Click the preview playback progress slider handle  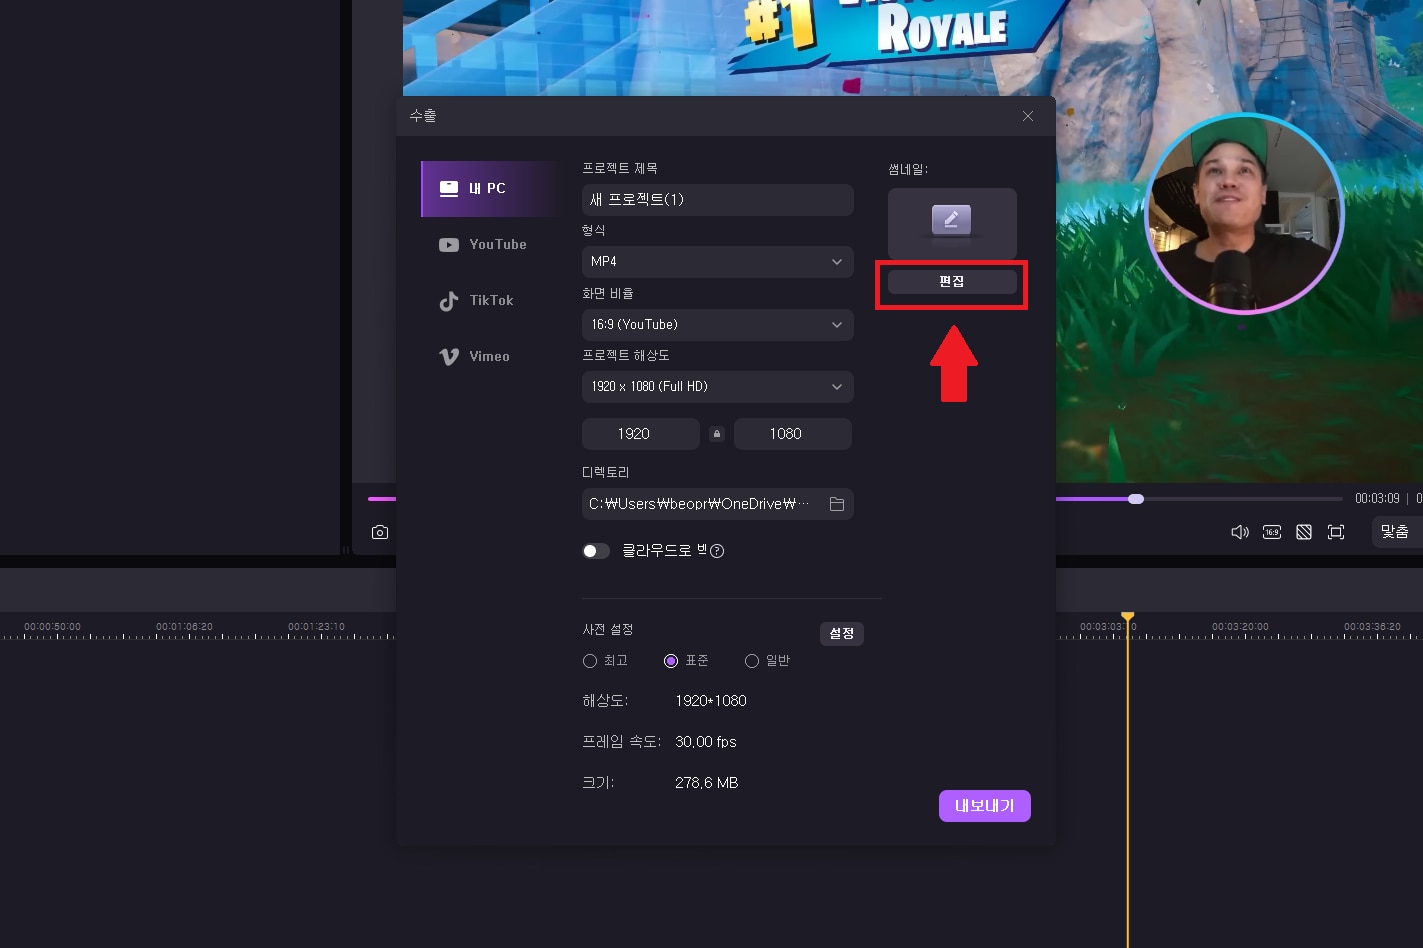click(x=1136, y=499)
